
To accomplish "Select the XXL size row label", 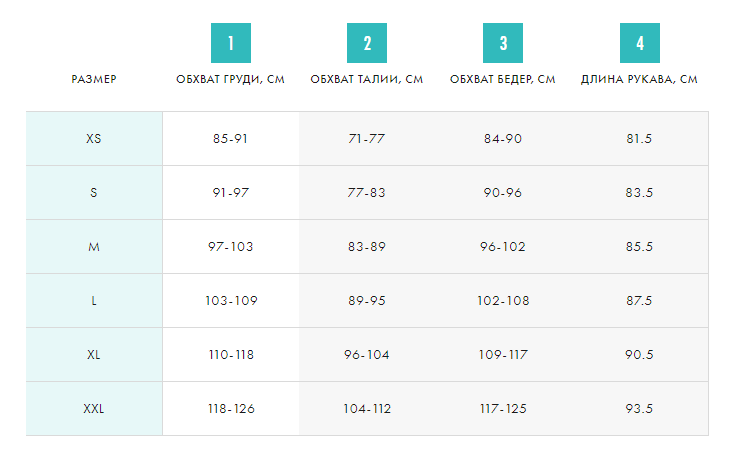I will click(x=94, y=409).
